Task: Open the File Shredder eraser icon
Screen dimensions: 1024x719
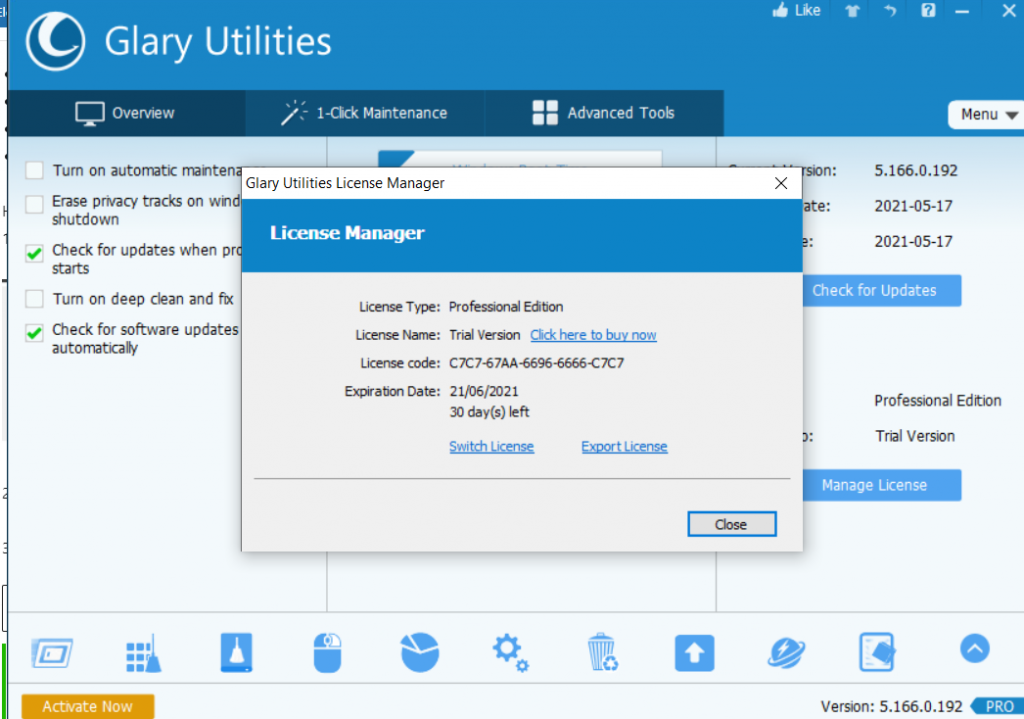Action: pyautogui.click(x=876, y=652)
